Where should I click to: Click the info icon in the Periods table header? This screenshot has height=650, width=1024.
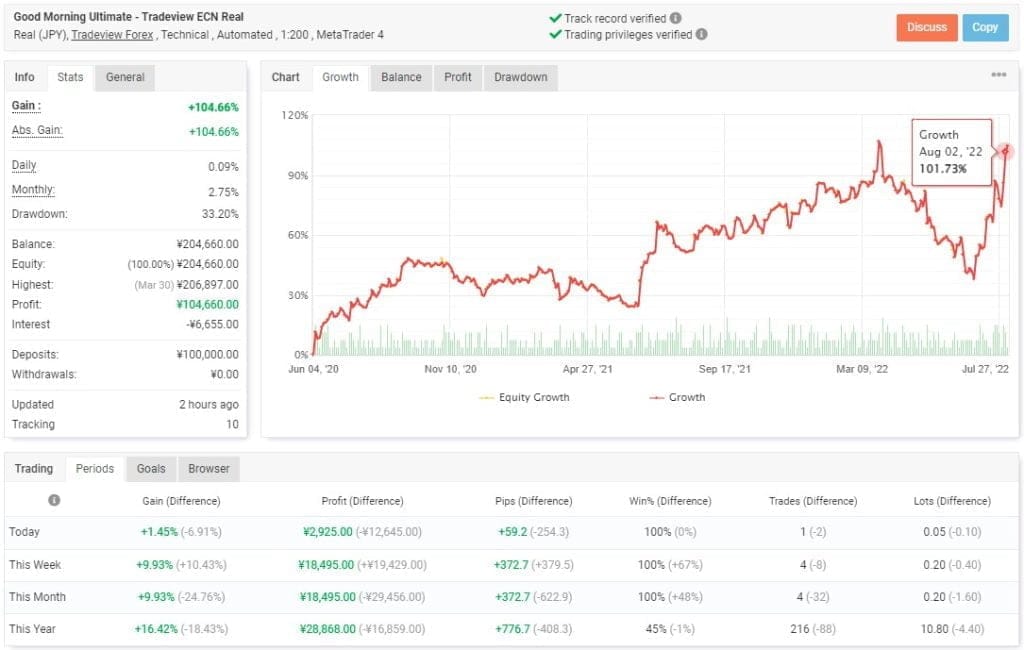click(55, 500)
